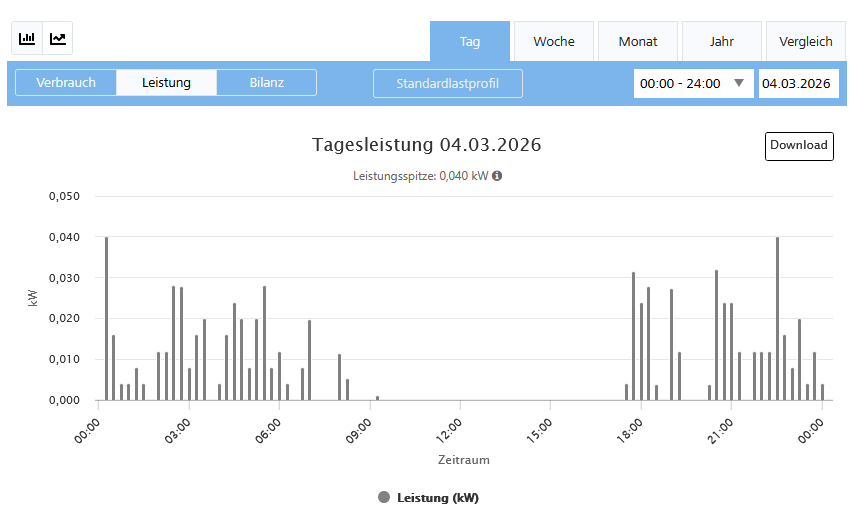
Task: Switch to the Monat tab
Action: [x=638, y=42]
